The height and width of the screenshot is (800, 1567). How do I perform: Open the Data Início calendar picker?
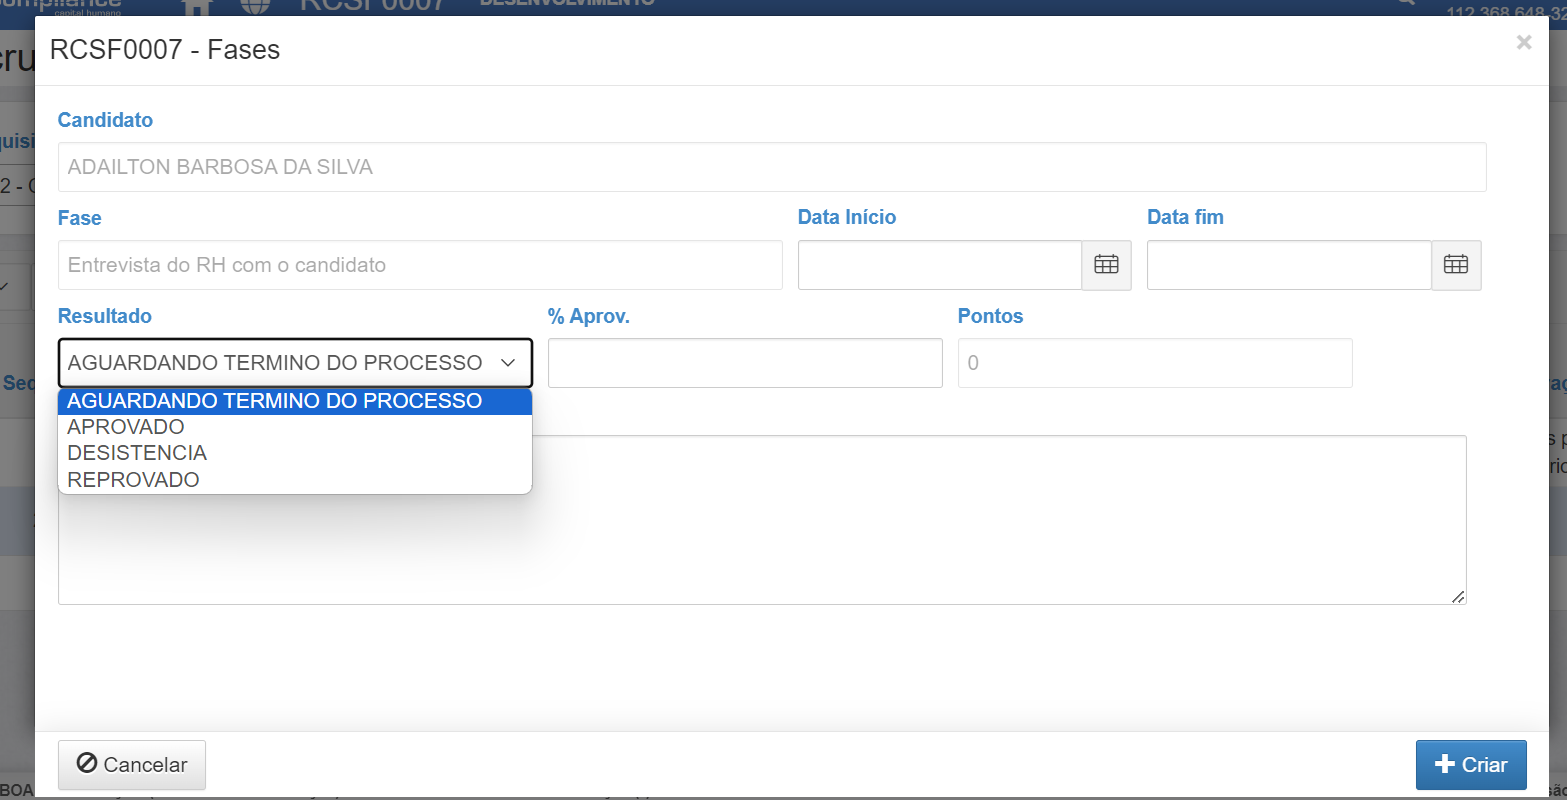1106,265
